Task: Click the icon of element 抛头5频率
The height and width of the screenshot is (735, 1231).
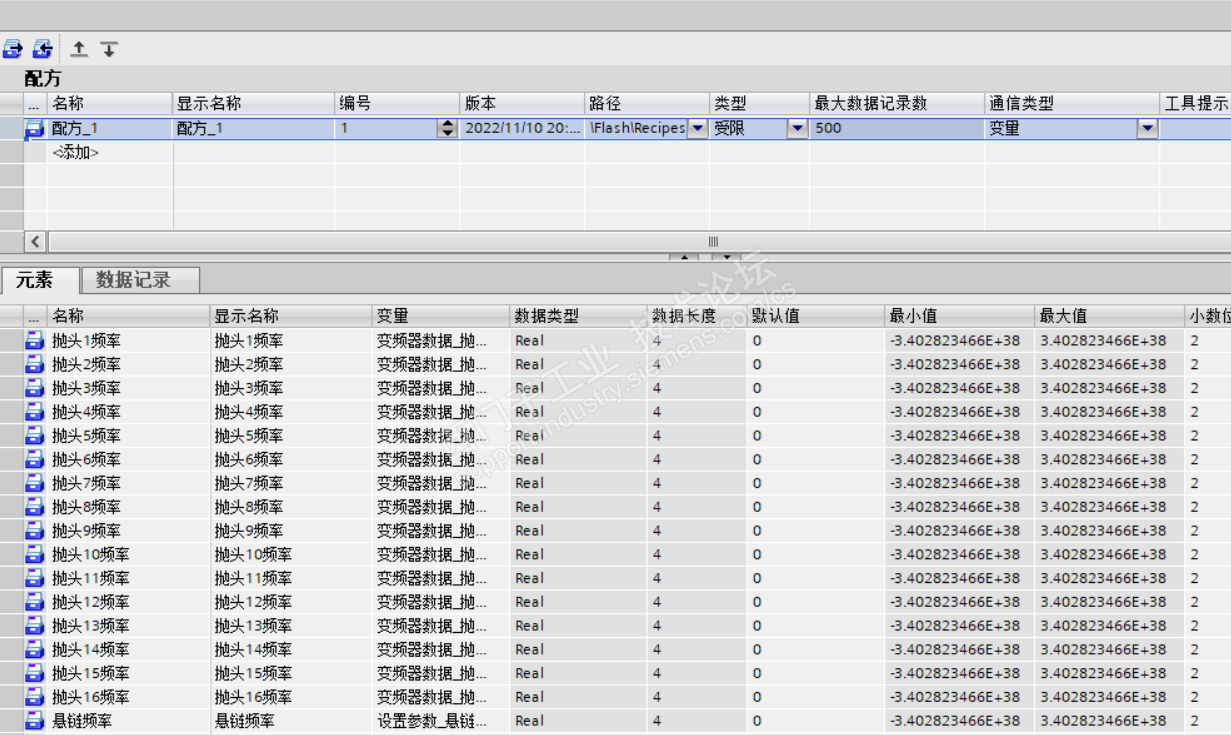Action: point(35,435)
